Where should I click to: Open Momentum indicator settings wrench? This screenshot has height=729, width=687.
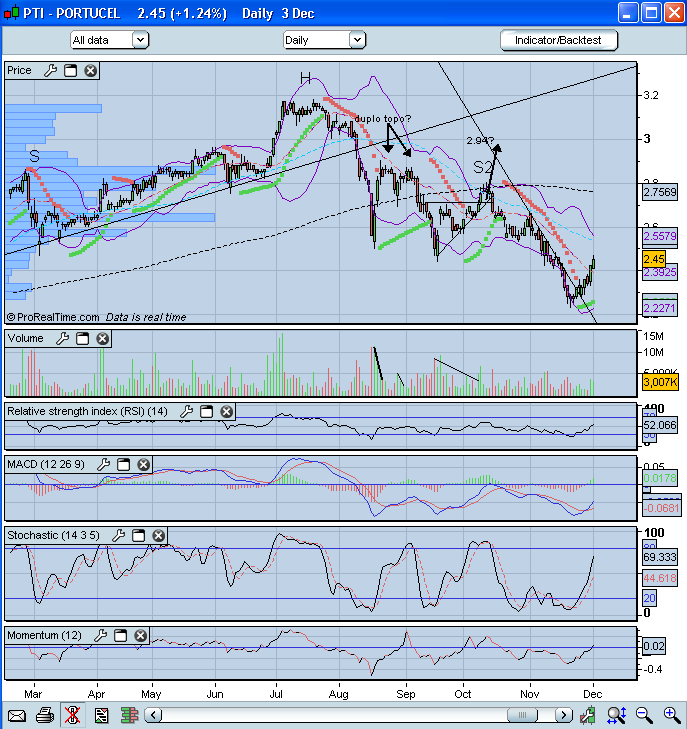point(100,636)
